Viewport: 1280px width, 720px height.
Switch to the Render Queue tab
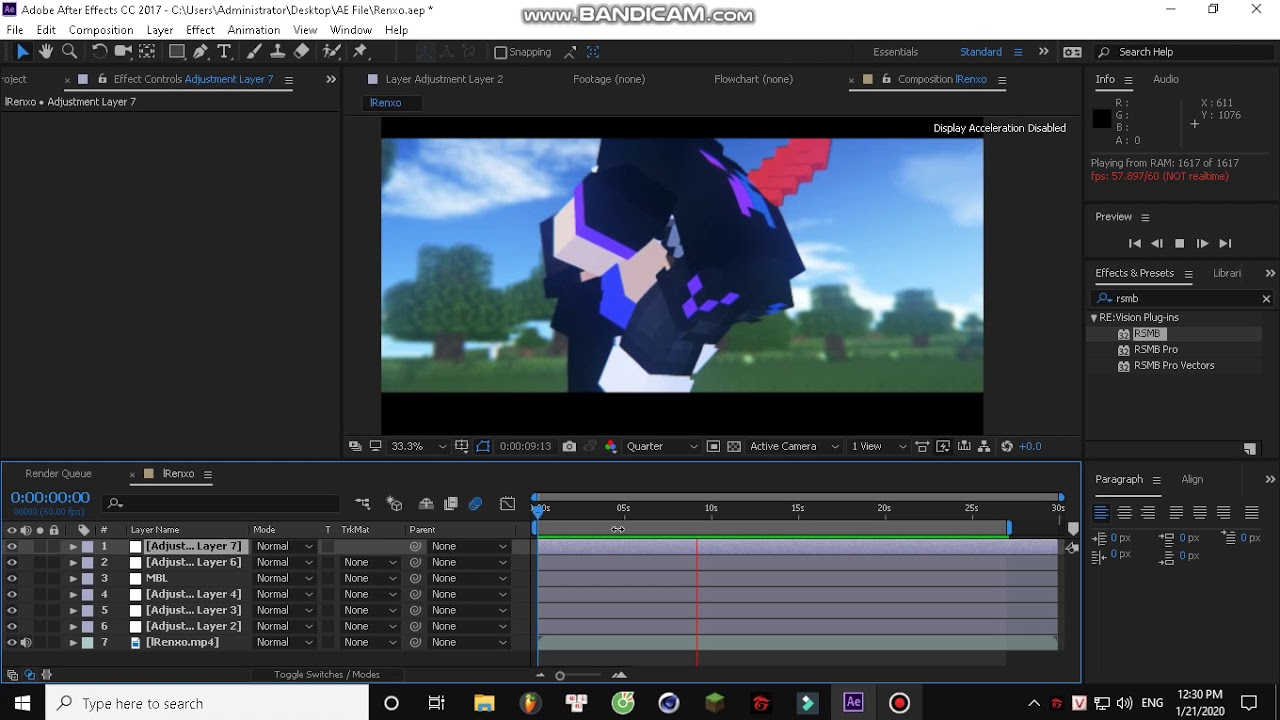[59, 474]
